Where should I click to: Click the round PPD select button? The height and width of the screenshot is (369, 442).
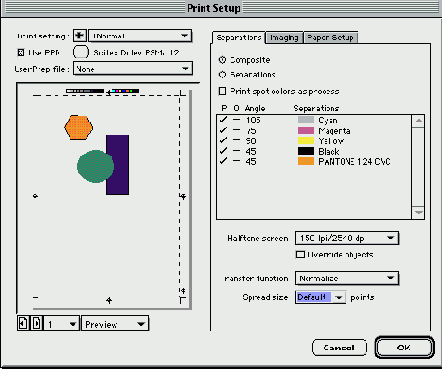[81, 52]
